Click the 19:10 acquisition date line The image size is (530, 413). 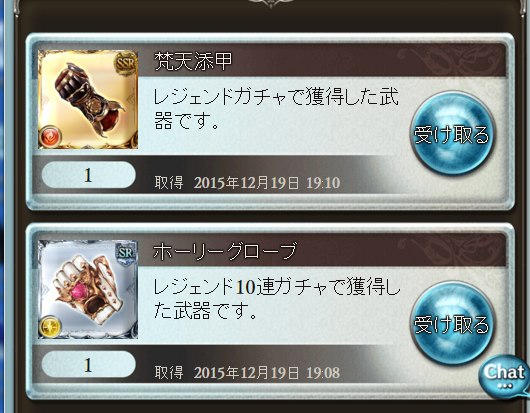(x=247, y=183)
